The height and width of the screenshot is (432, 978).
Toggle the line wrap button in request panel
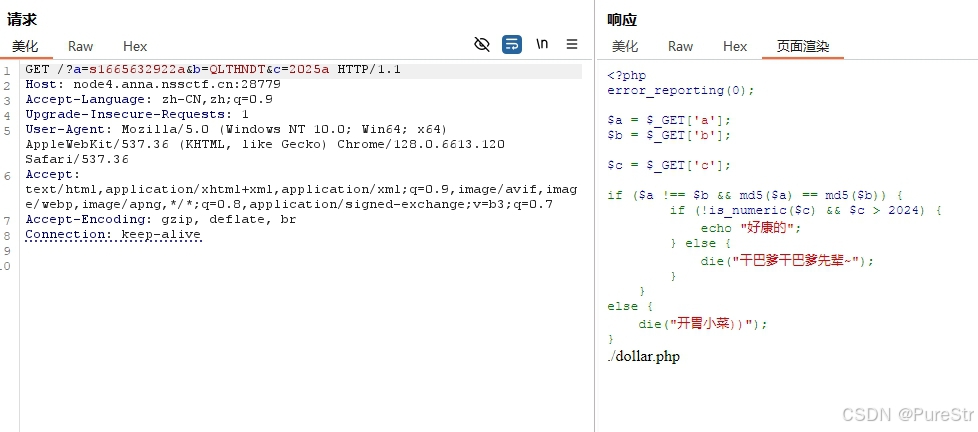click(x=512, y=44)
